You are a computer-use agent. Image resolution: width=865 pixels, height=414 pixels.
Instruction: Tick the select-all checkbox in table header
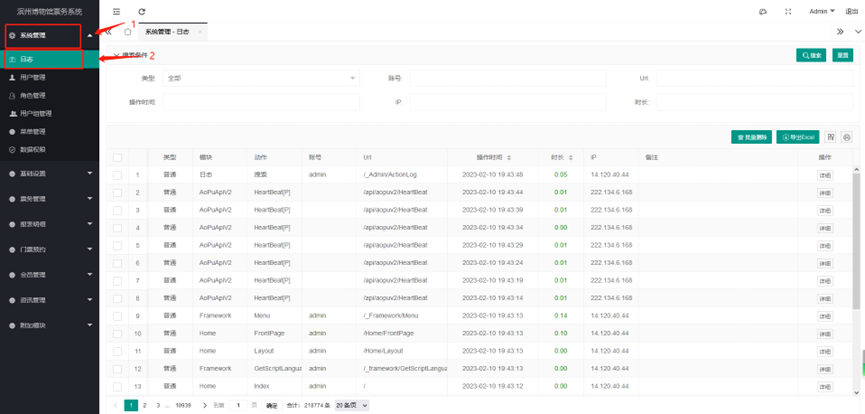coord(117,158)
